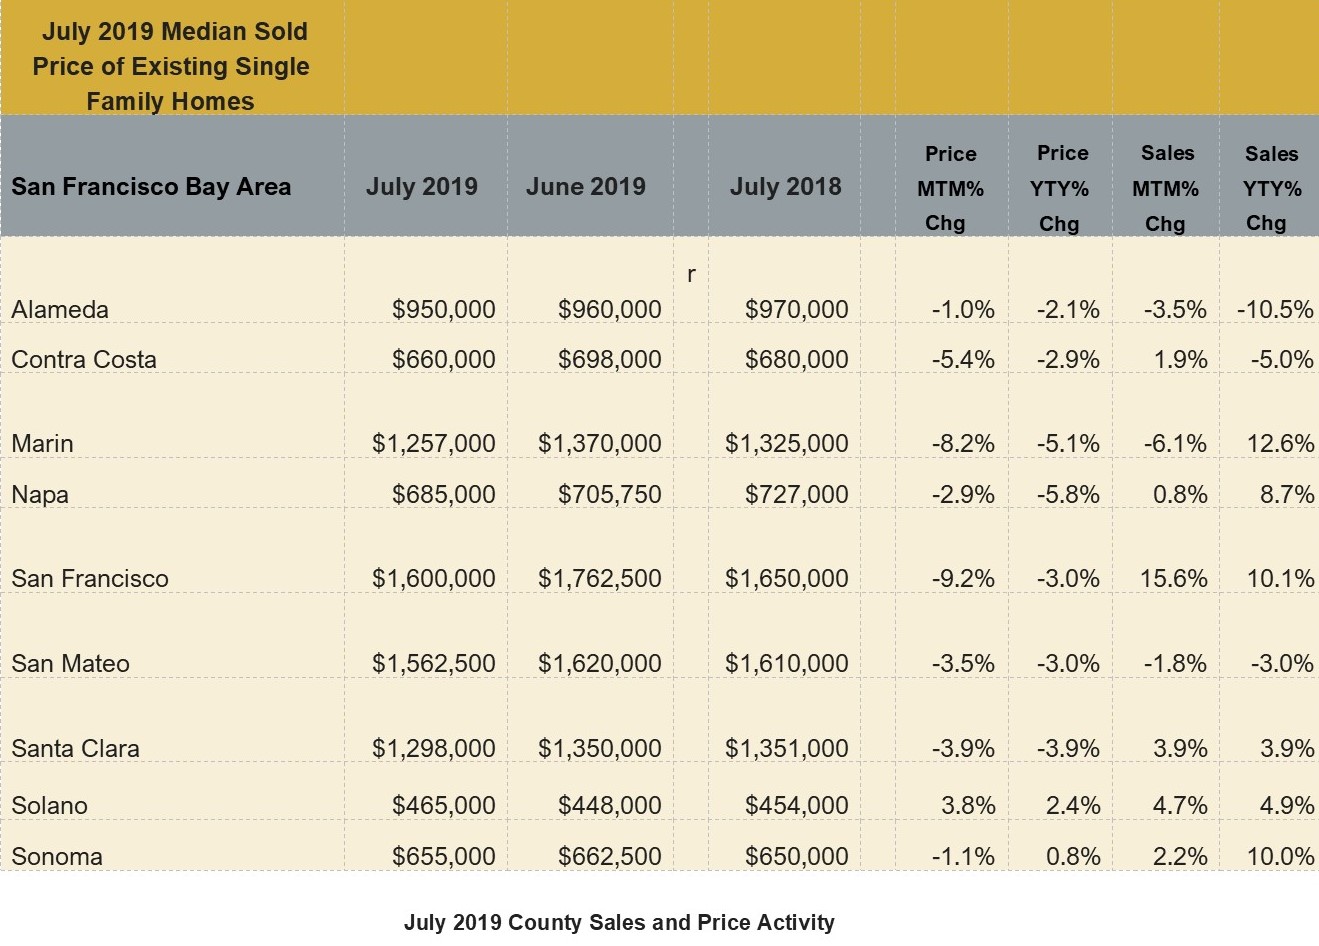The height and width of the screenshot is (946, 1319).
Task: Select San Francisco's 15.6% sales change
Action: pyautogui.click(x=1173, y=579)
